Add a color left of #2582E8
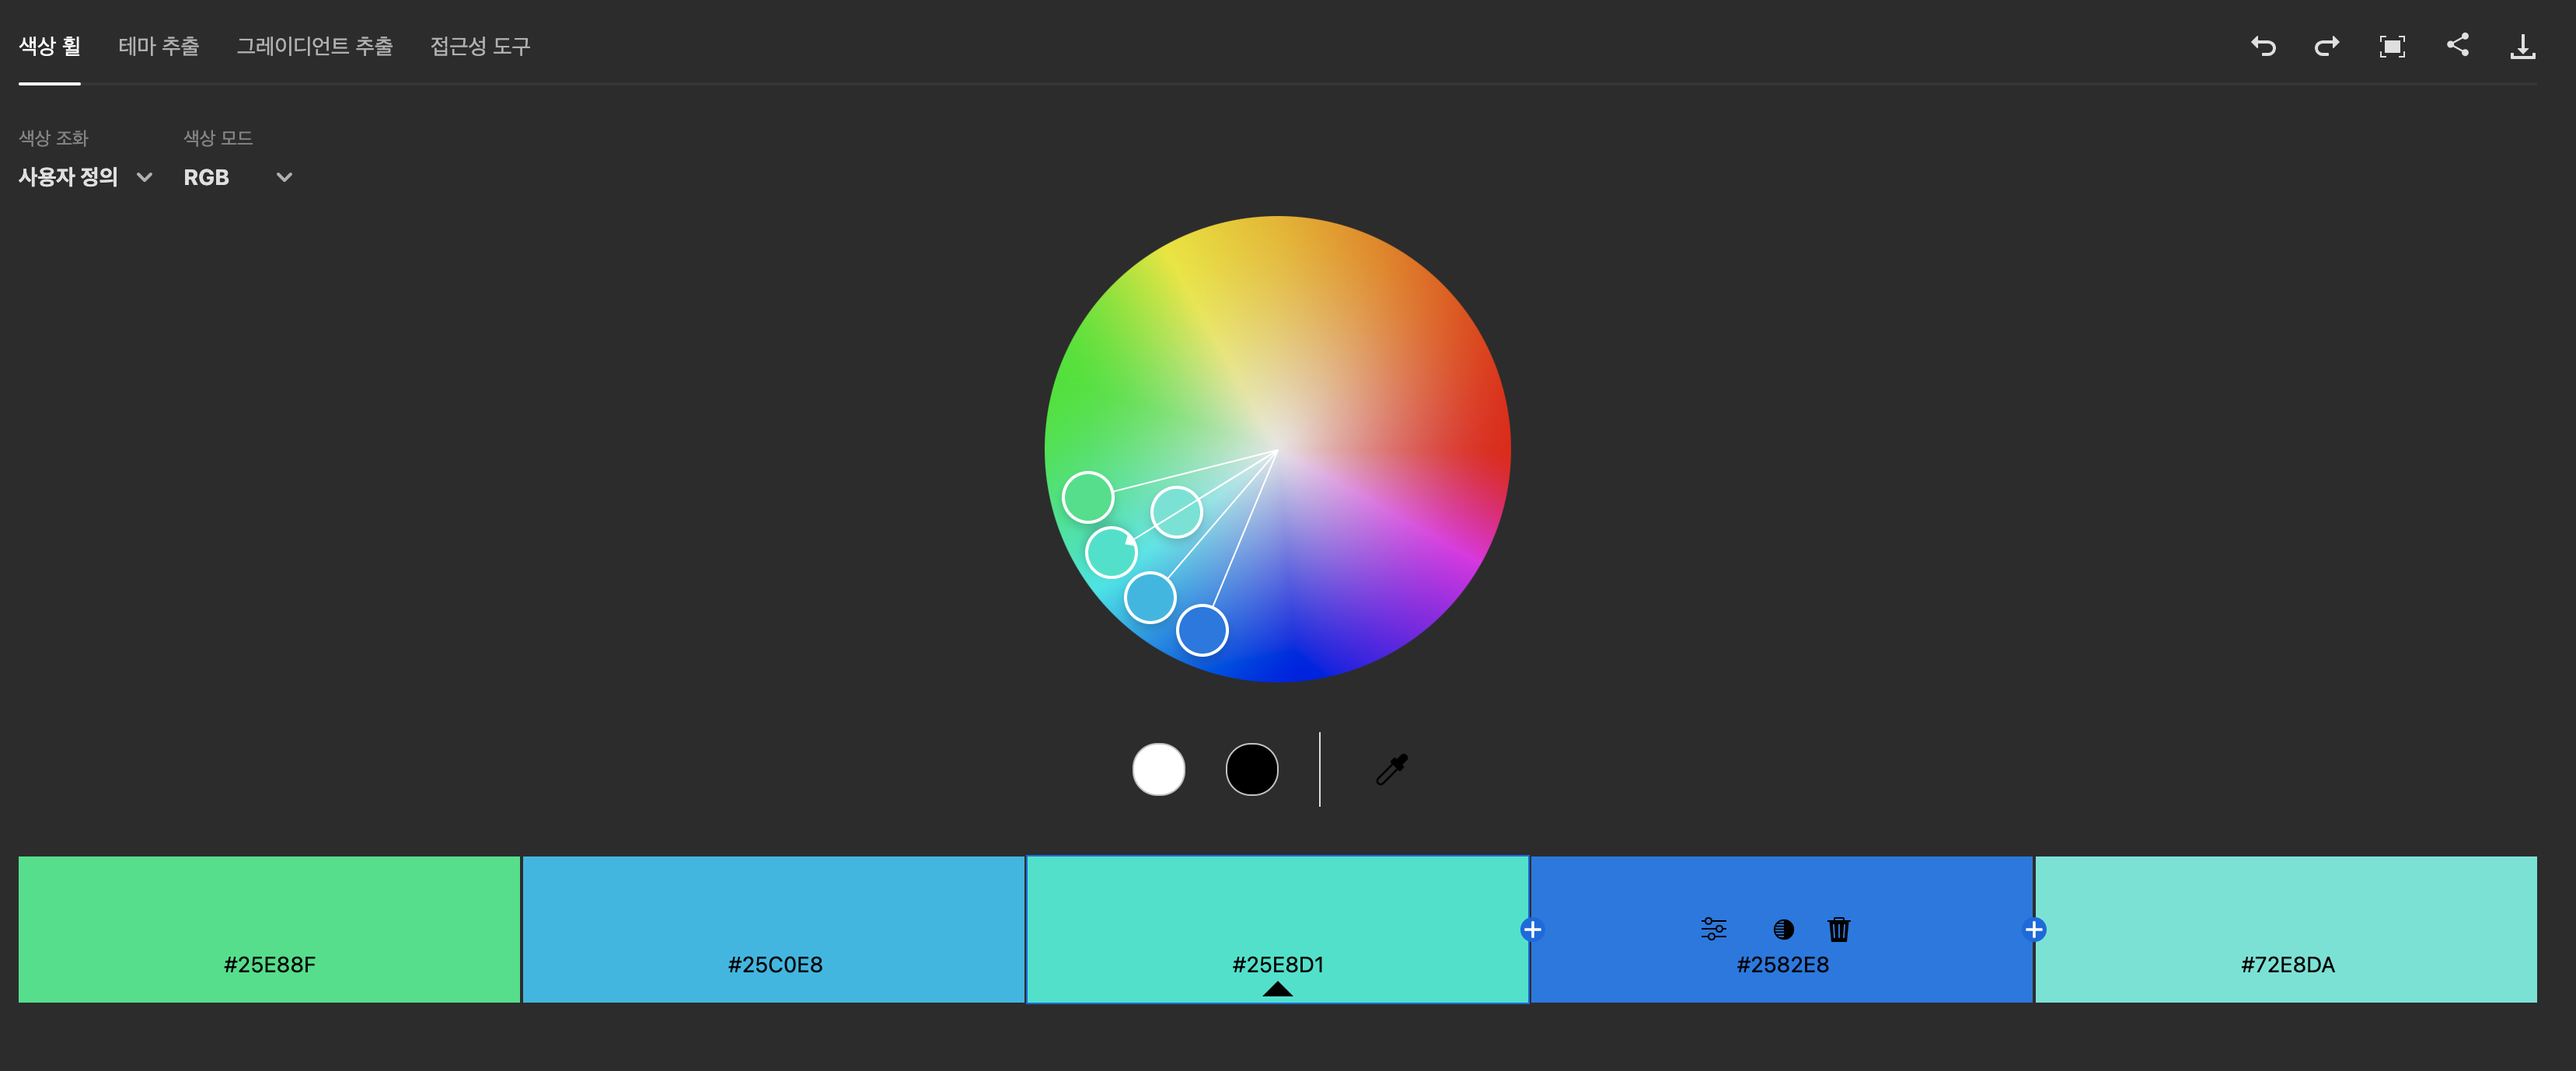The image size is (2576, 1071). [1531, 930]
